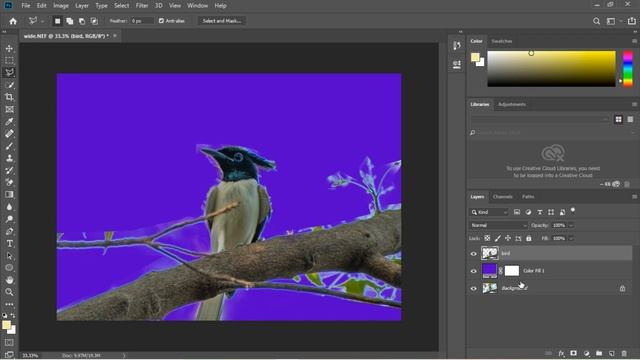The width and height of the screenshot is (640, 360).
Task: Open the layer filter Kind dropdown
Action: point(489,212)
